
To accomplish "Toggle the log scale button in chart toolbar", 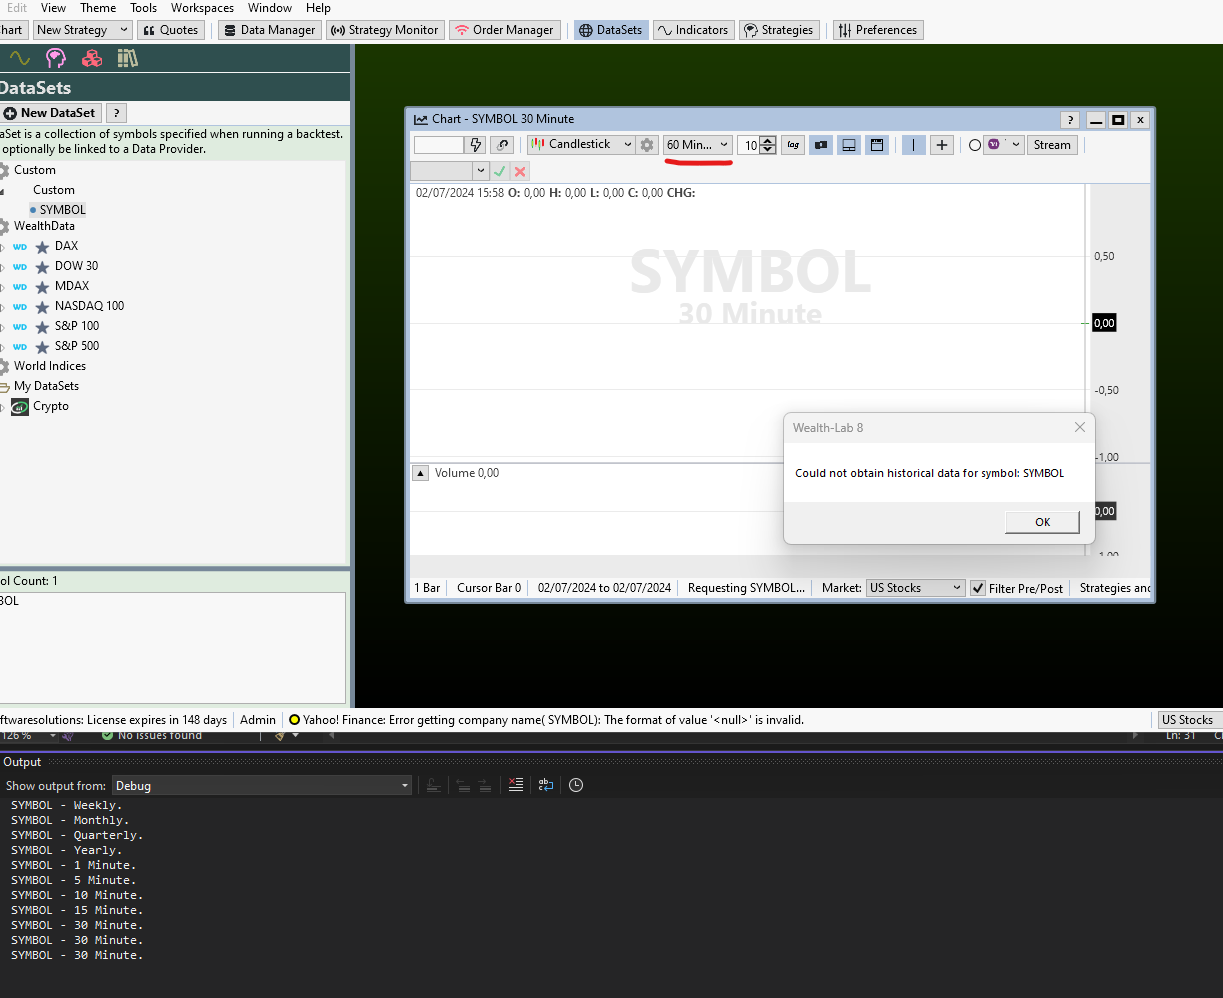I will click(x=793, y=145).
